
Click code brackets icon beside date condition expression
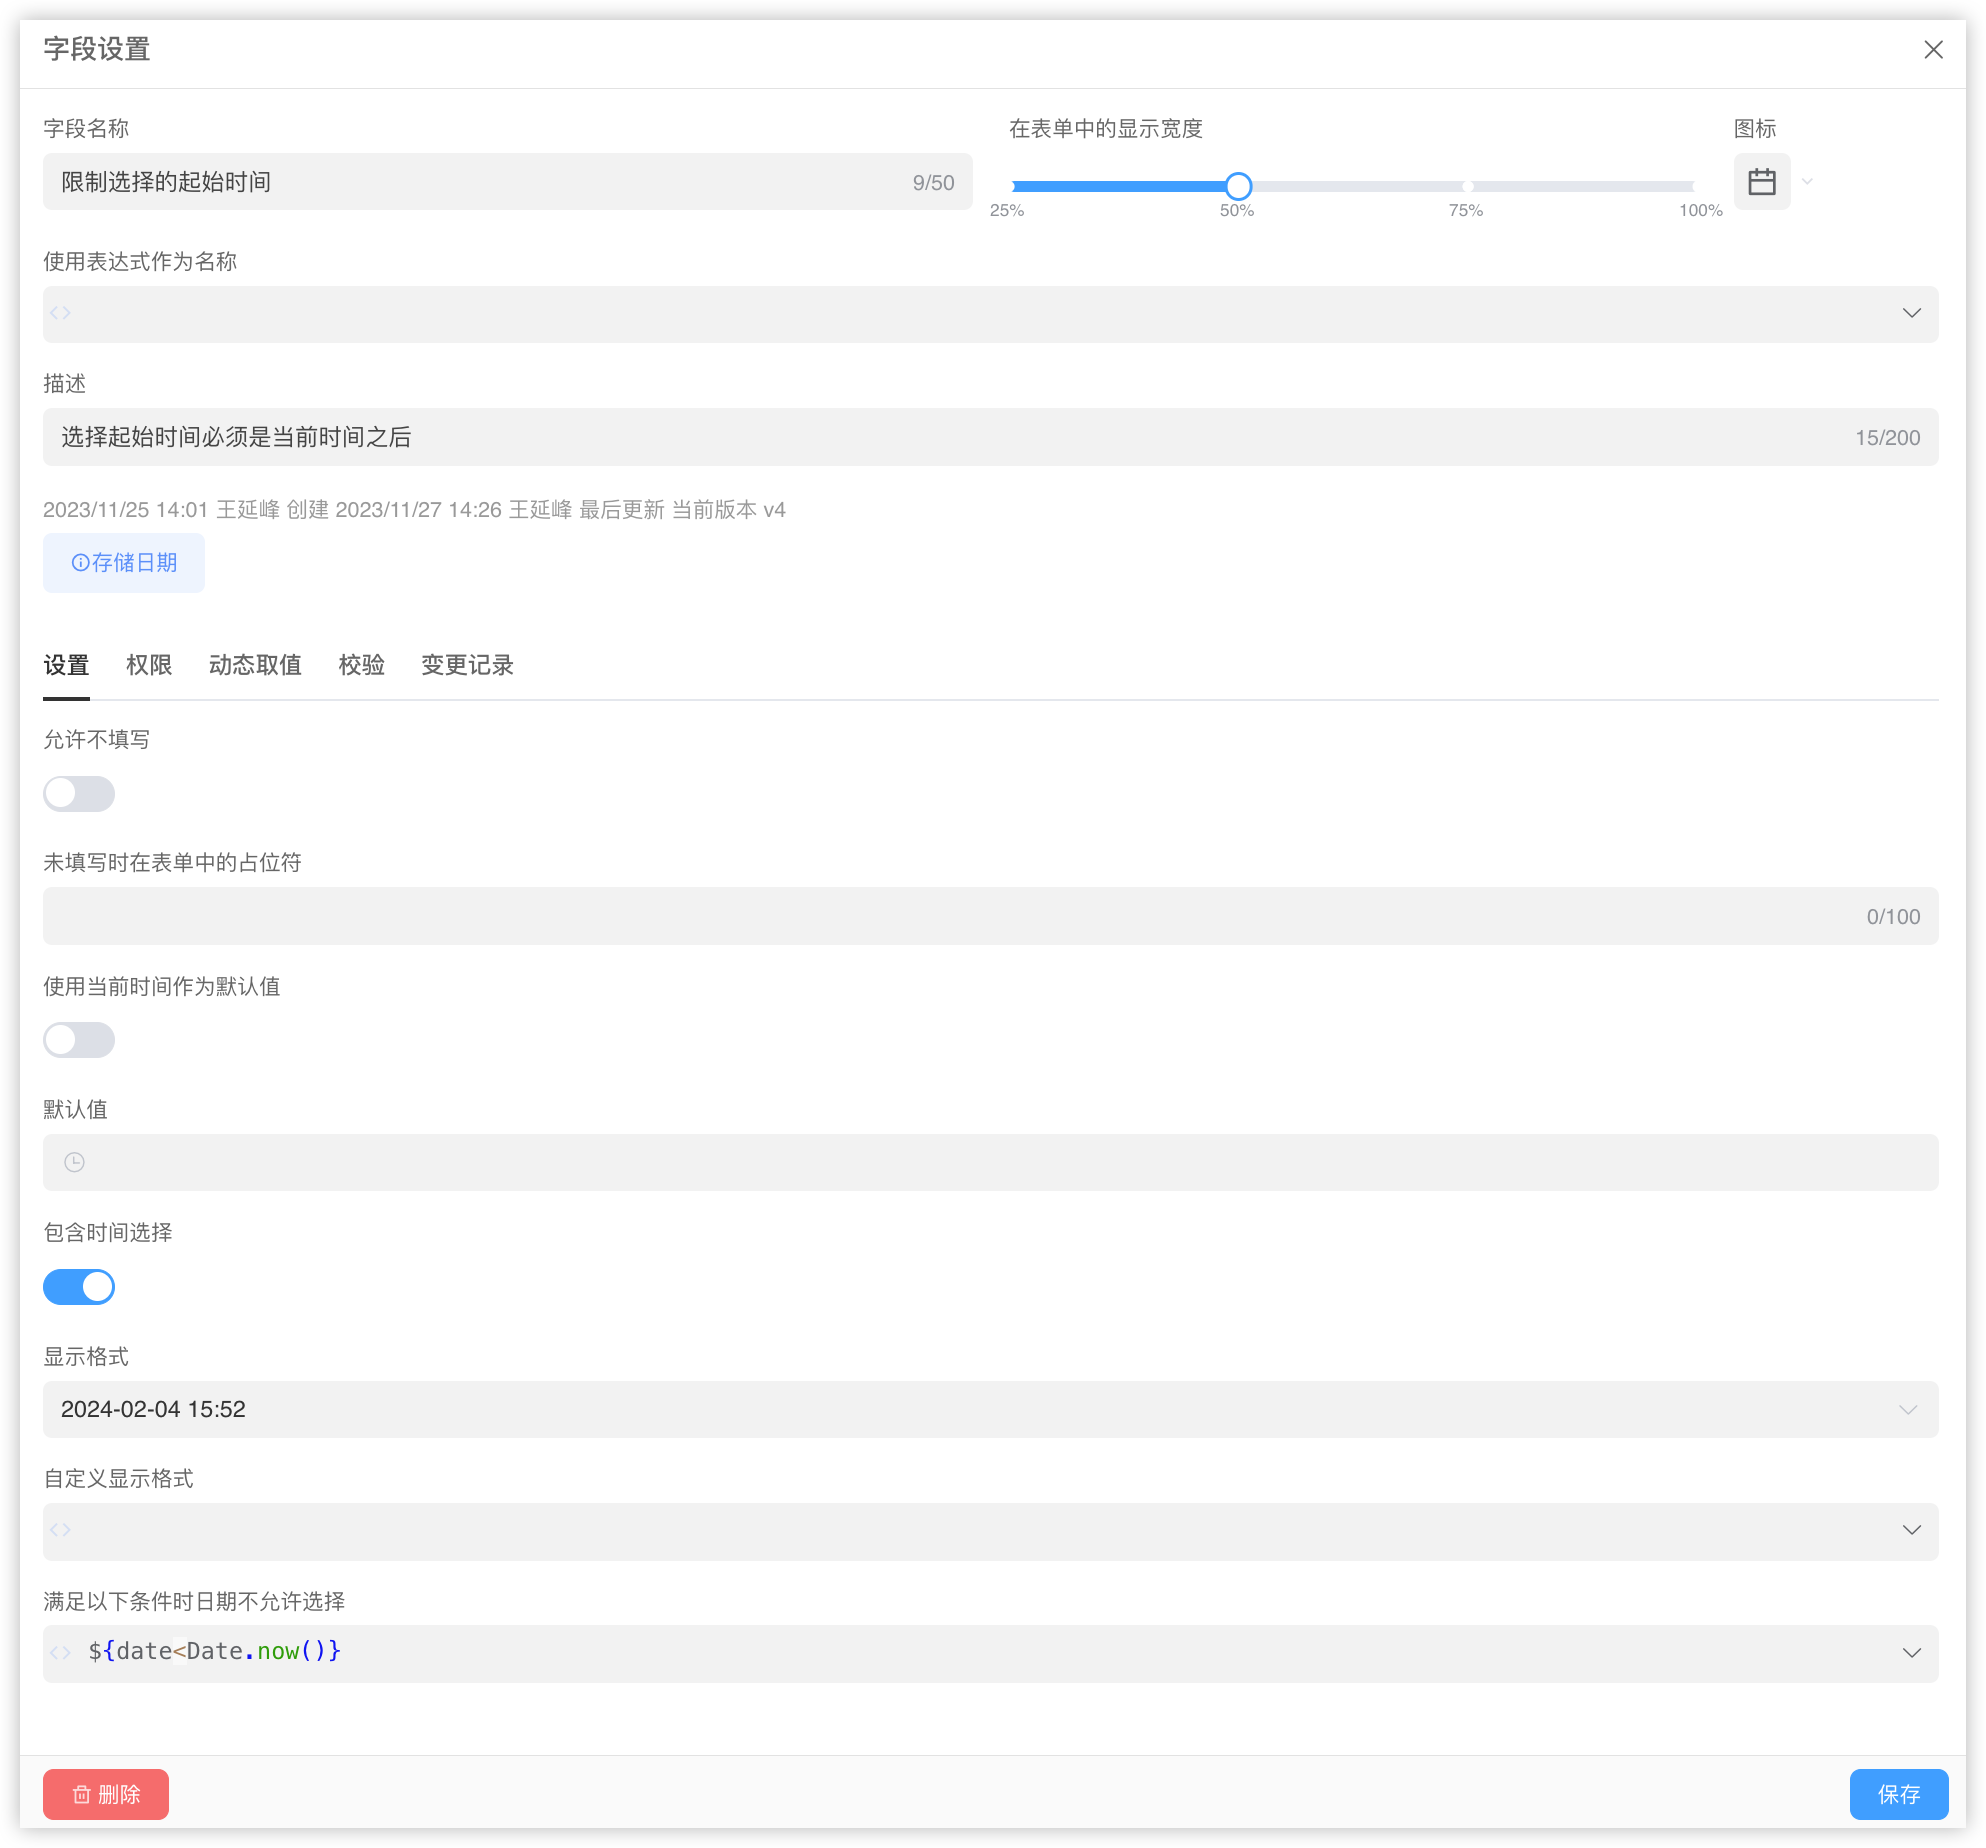(x=61, y=1652)
